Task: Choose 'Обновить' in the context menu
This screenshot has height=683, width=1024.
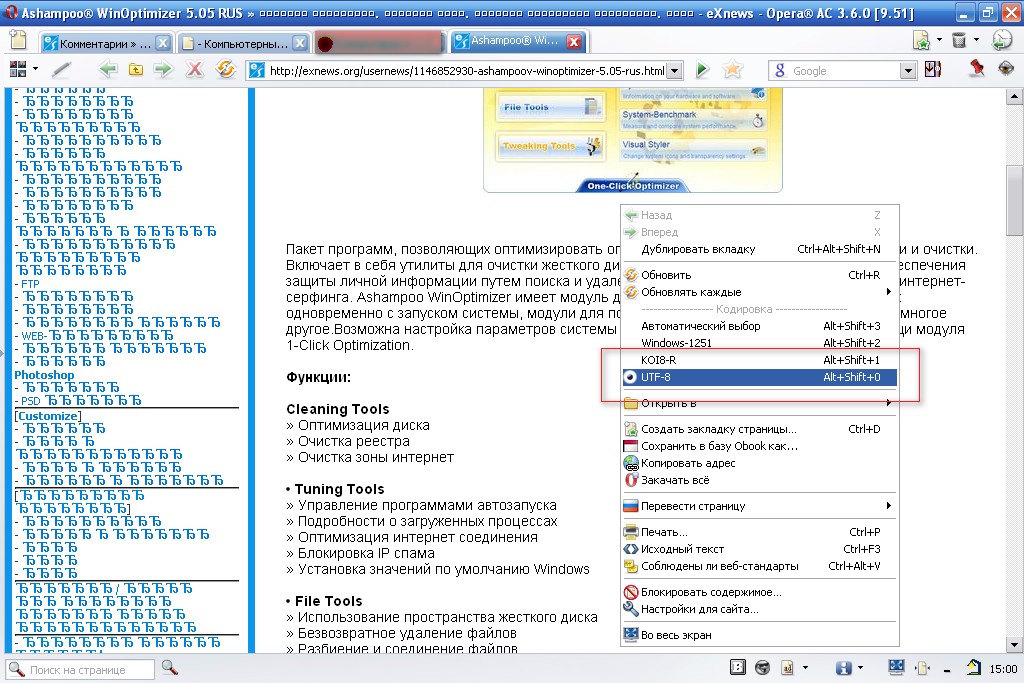Action: [760, 275]
